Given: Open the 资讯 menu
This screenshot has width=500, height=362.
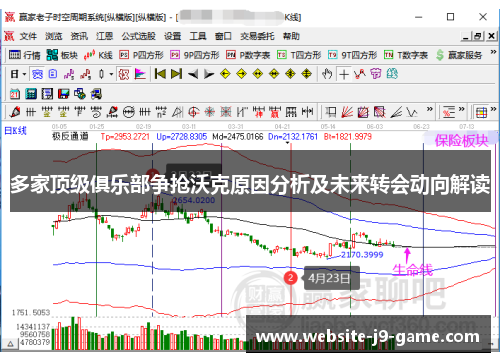Looking at the screenshot, I should (79, 36).
